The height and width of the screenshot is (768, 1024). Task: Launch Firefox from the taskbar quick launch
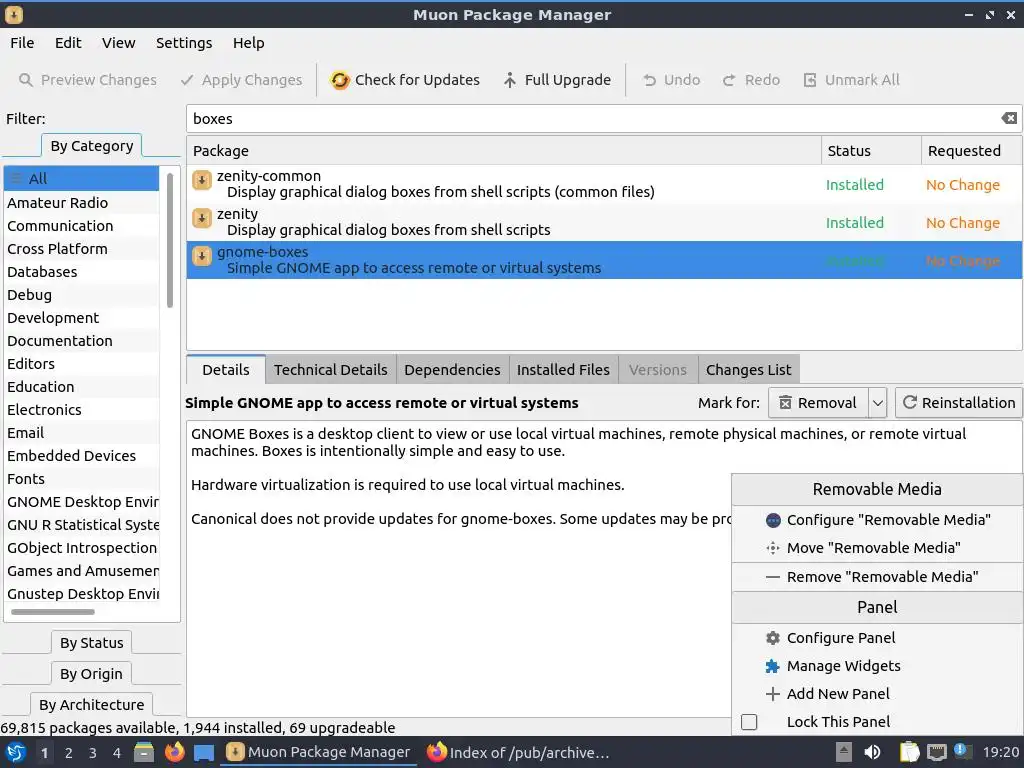[174, 752]
